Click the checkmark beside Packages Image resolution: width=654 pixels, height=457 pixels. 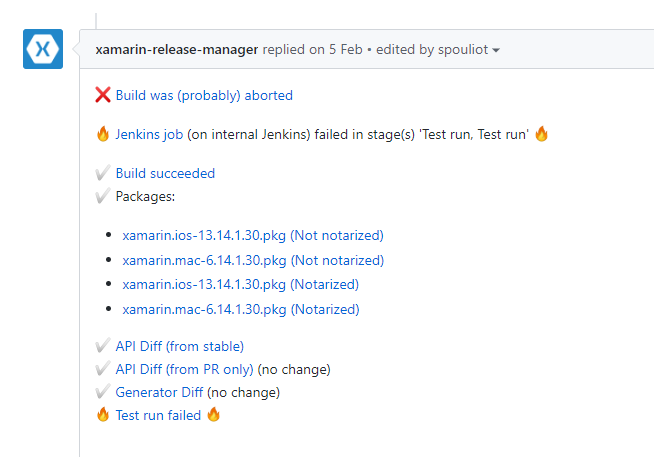coord(102,196)
